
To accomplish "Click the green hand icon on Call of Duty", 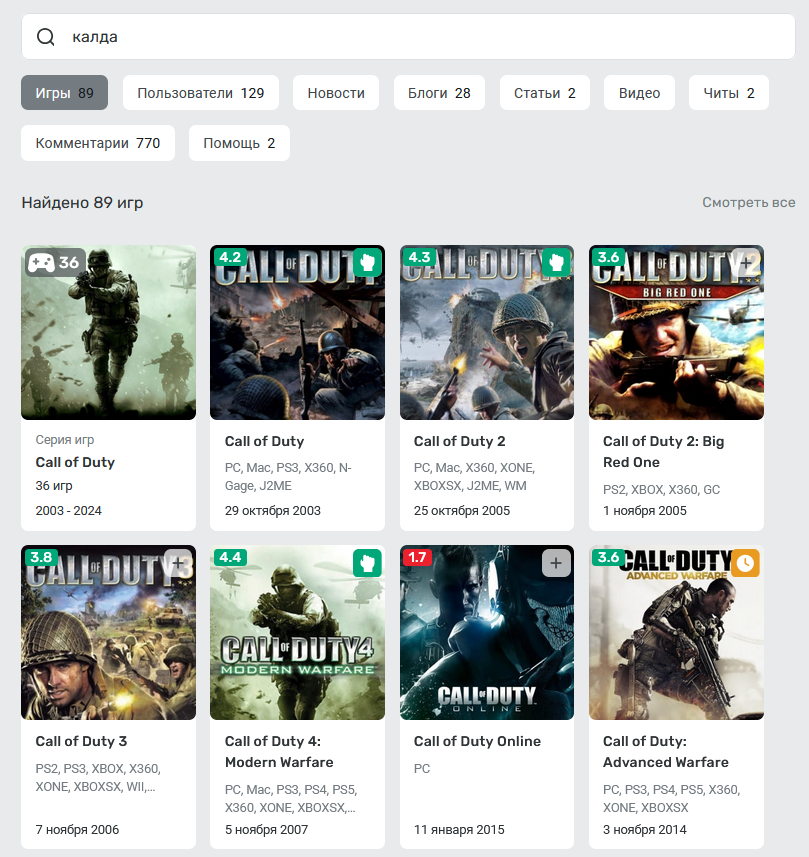I will 367,263.
